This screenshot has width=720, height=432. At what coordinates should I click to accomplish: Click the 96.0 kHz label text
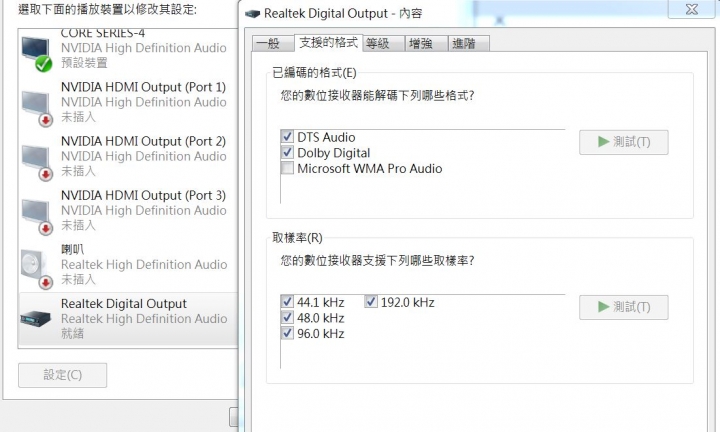point(321,334)
